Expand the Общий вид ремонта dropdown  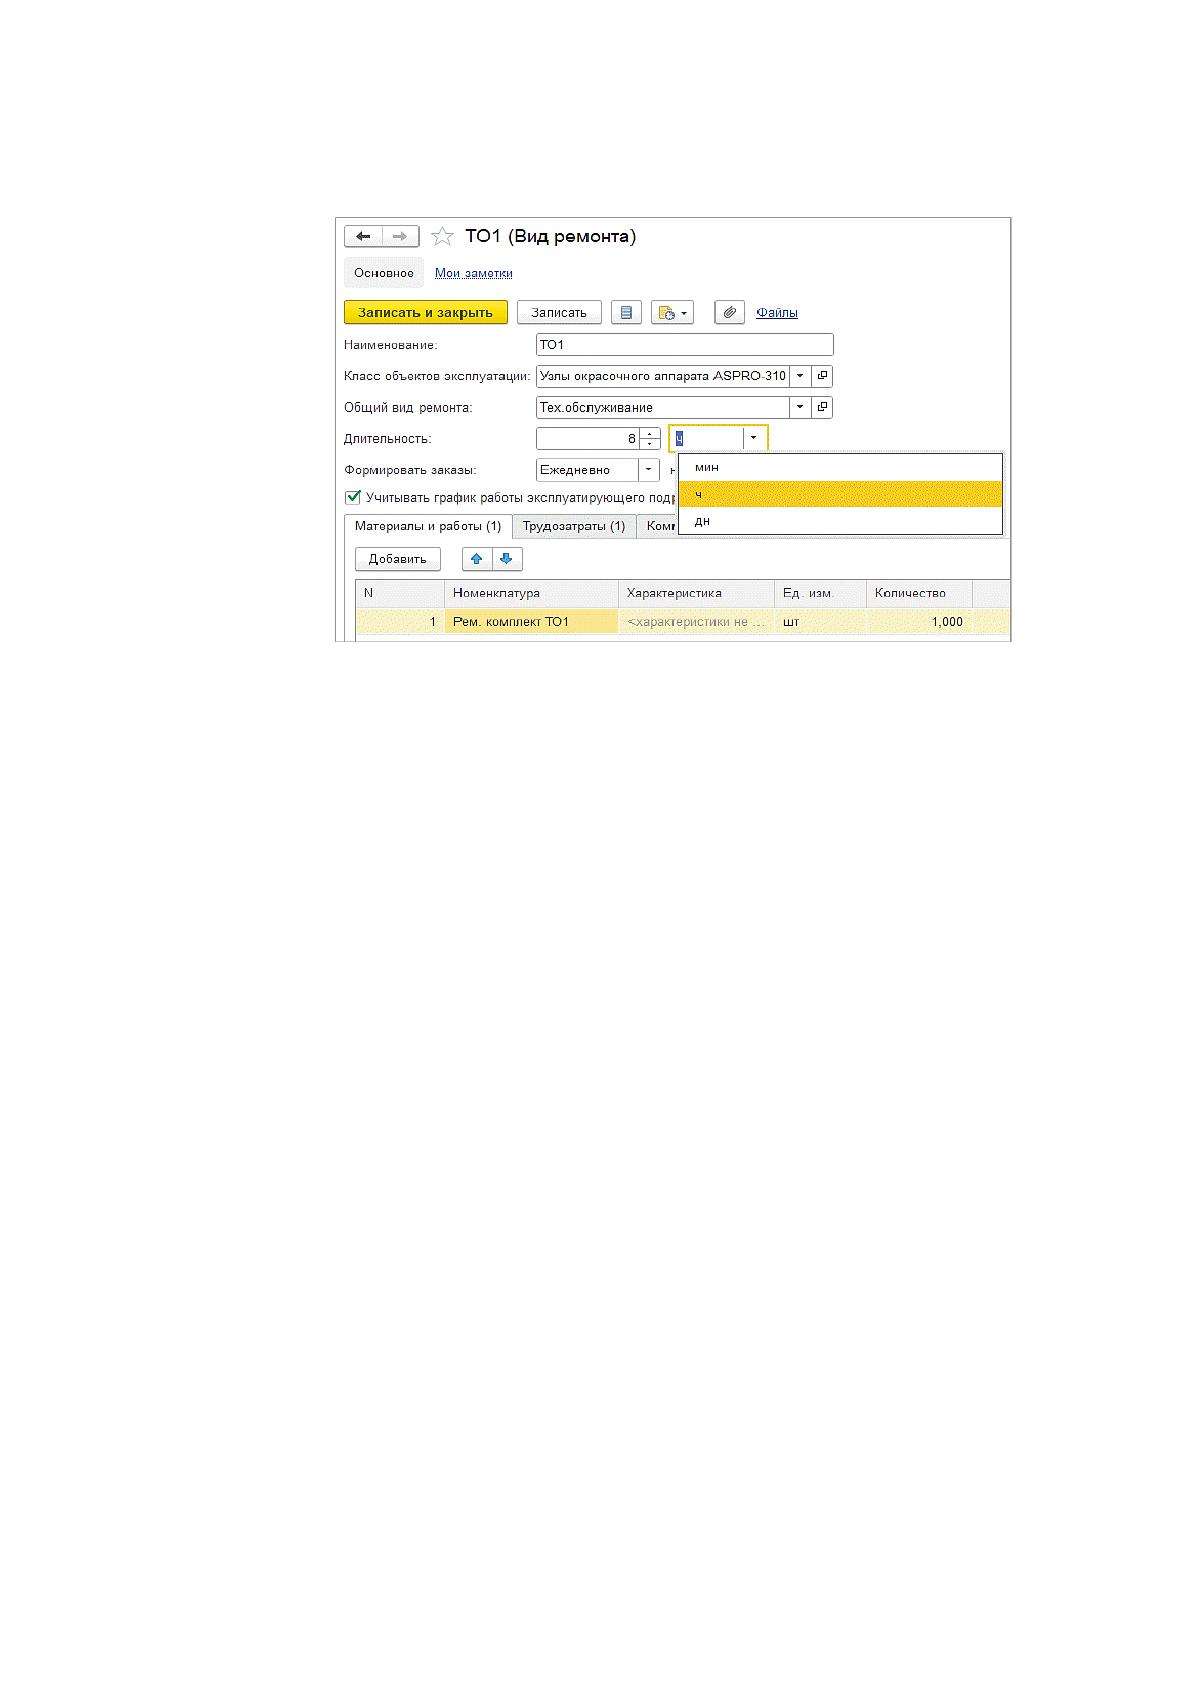tap(800, 407)
